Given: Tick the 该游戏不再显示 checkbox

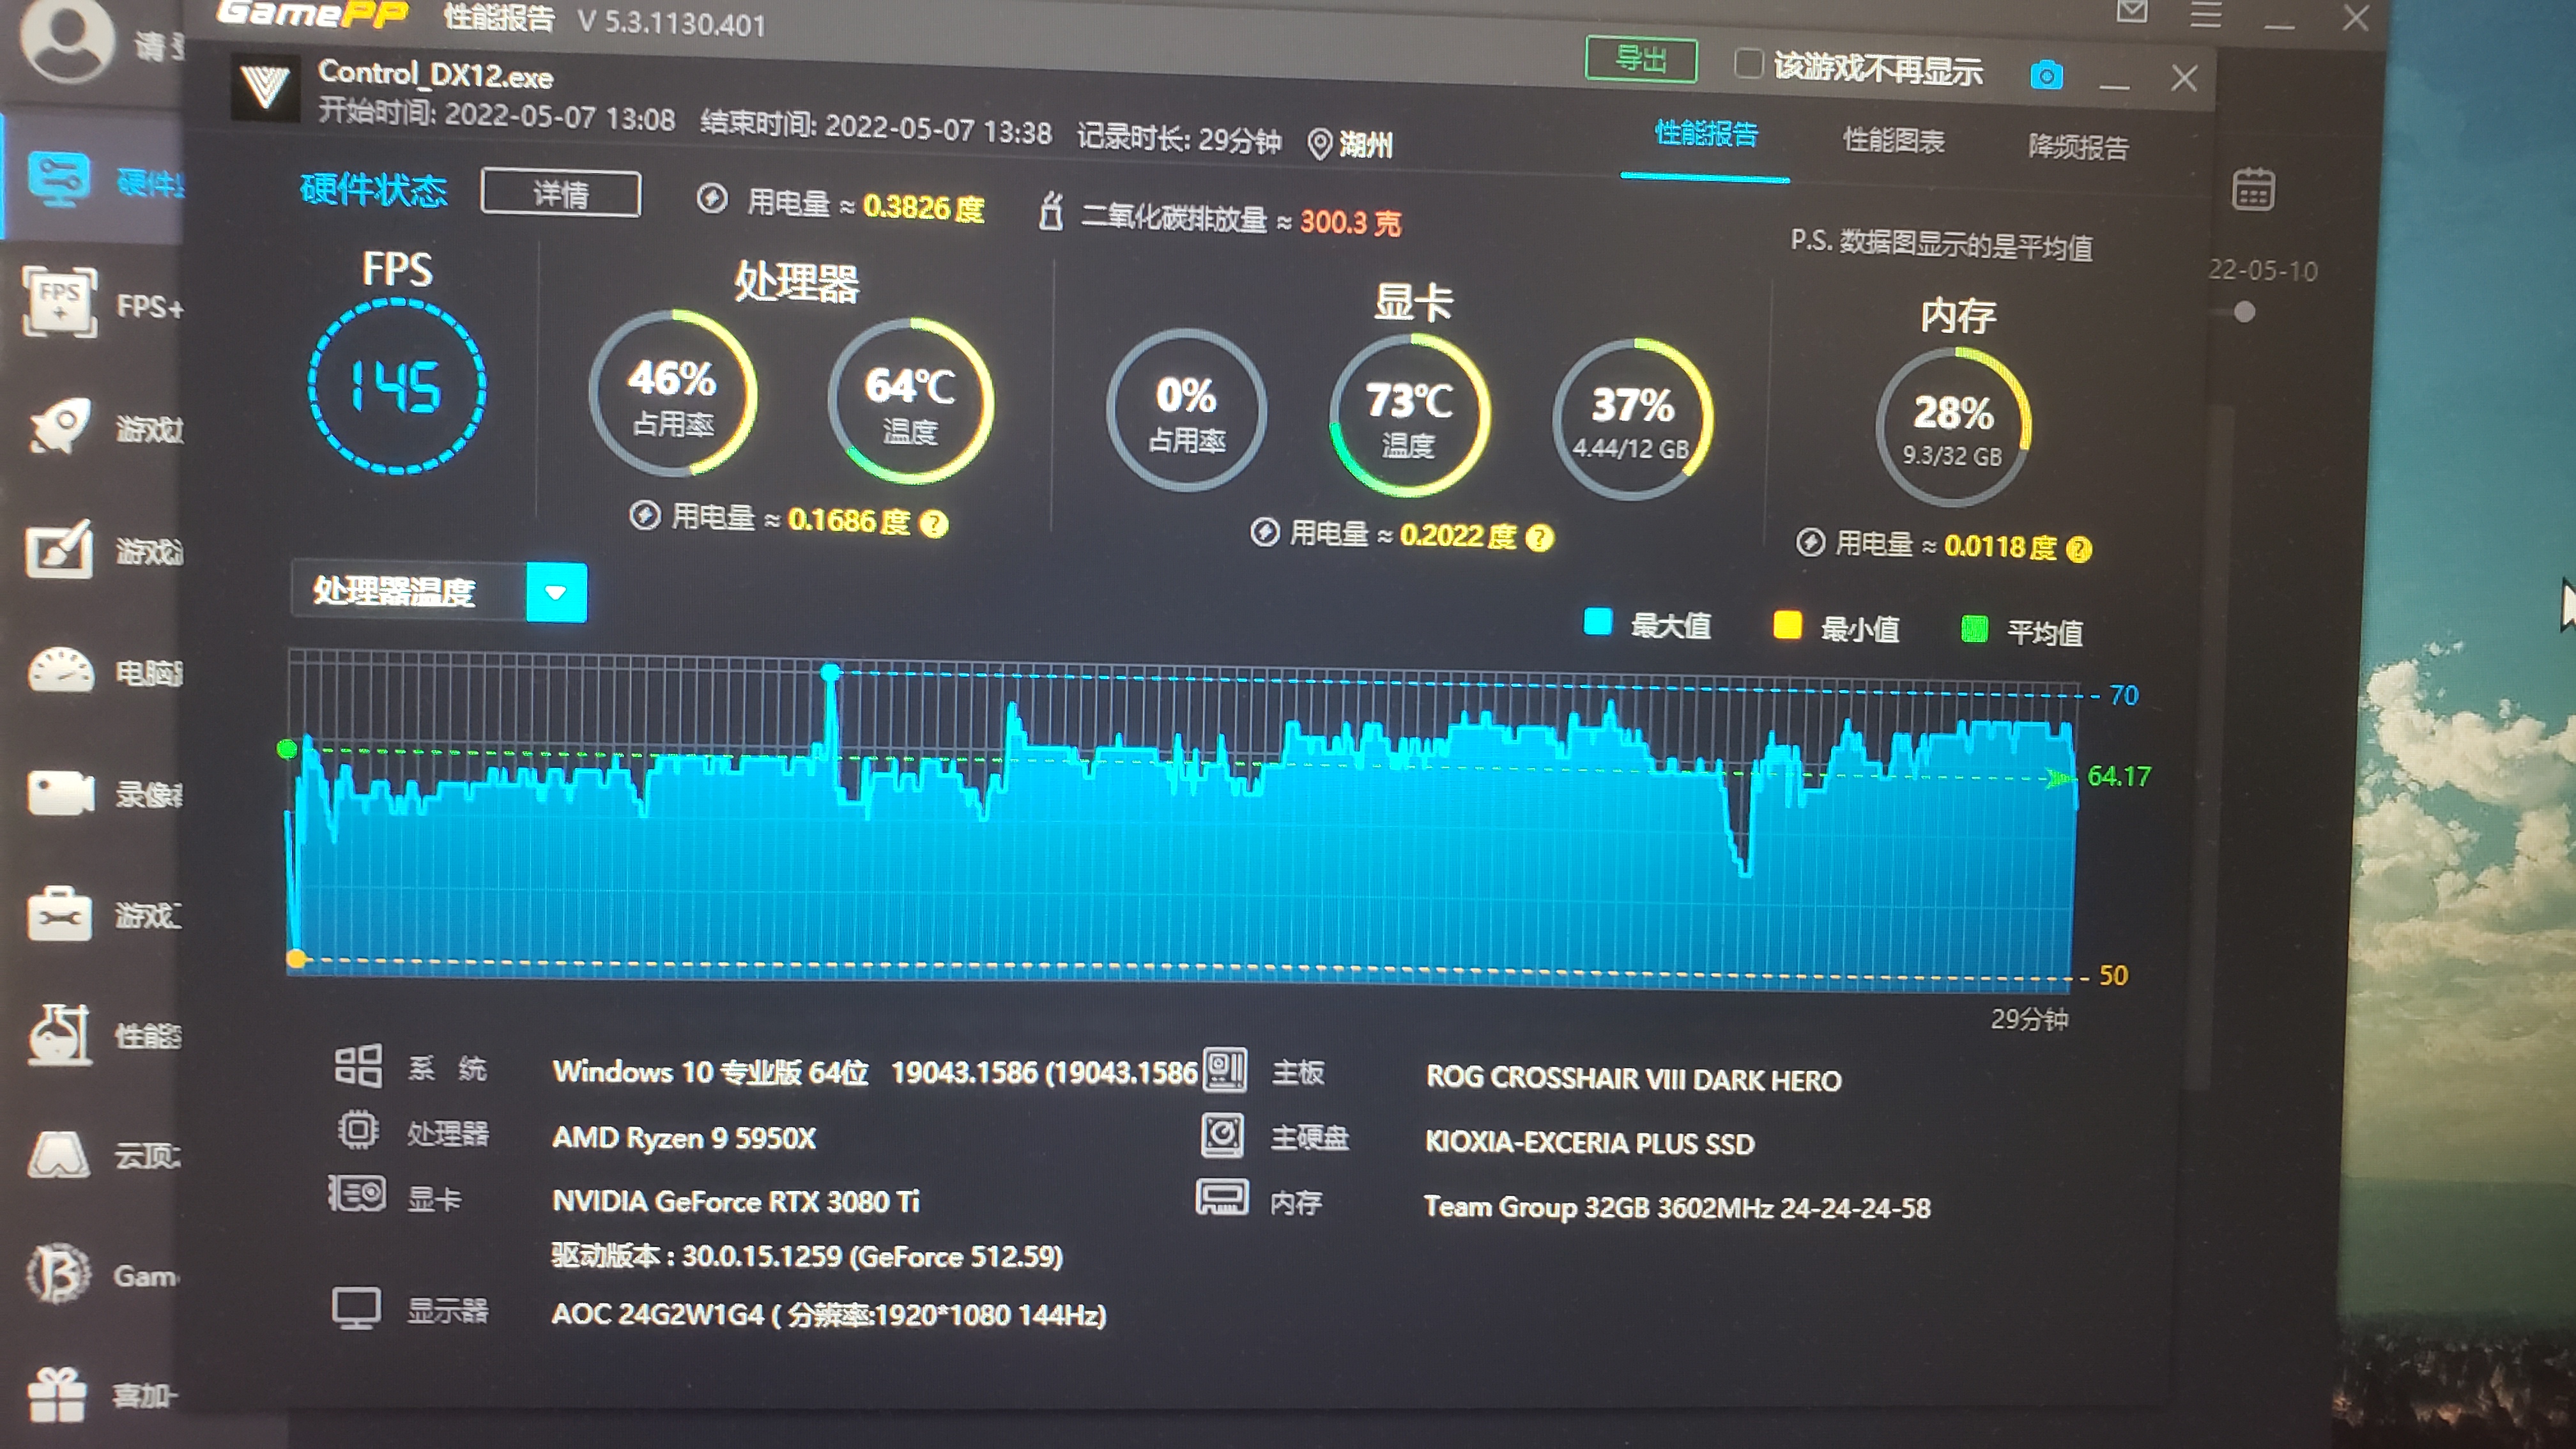Looking at the screenshot, I should [1747, 64].
